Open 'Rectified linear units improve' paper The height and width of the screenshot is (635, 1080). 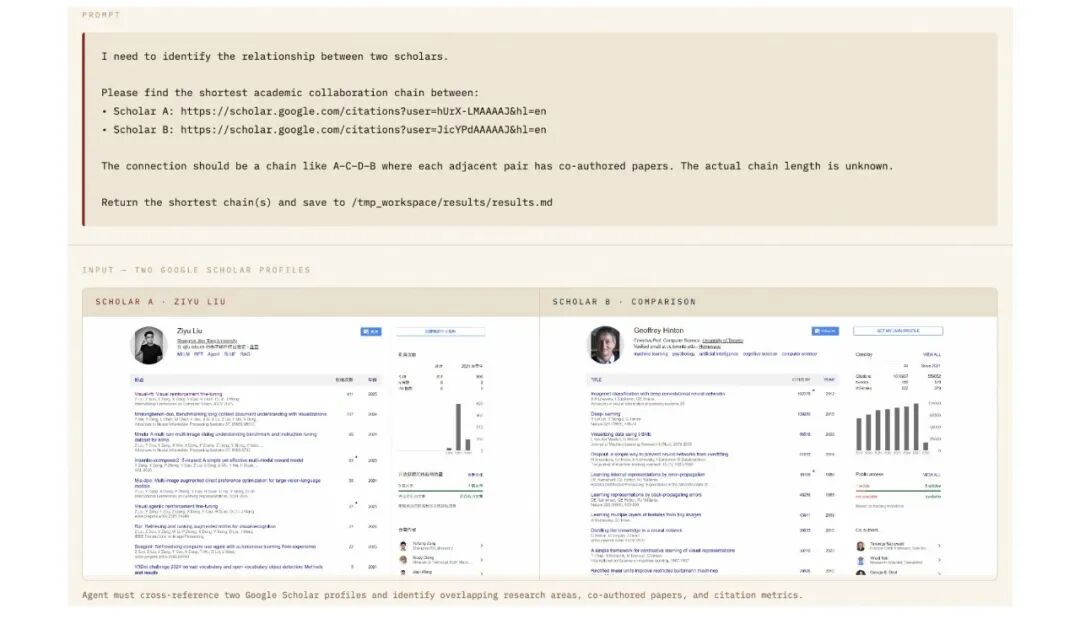654,571
